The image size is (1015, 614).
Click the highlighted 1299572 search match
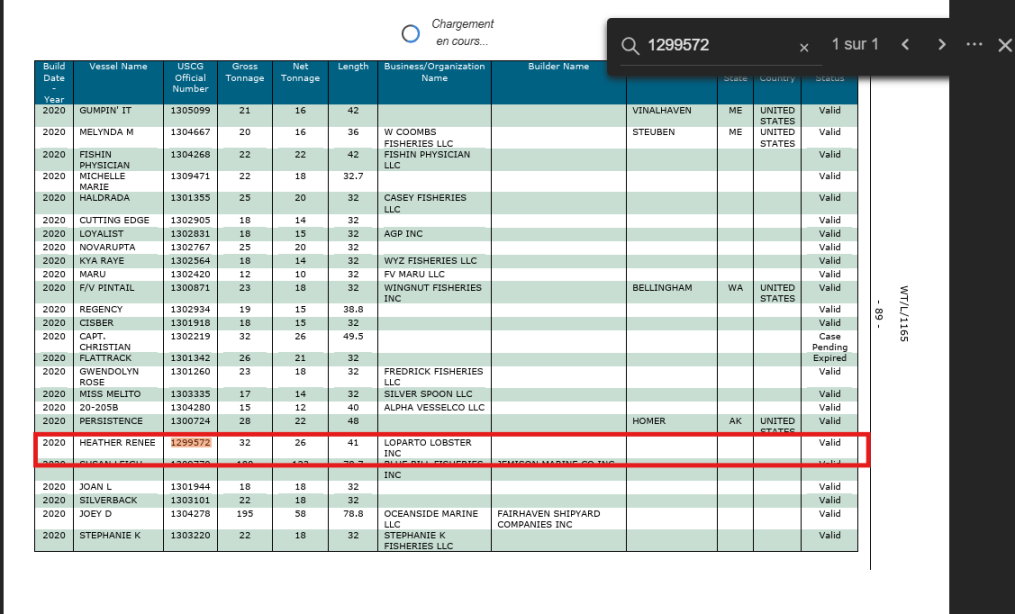click(x=190, y=442)
